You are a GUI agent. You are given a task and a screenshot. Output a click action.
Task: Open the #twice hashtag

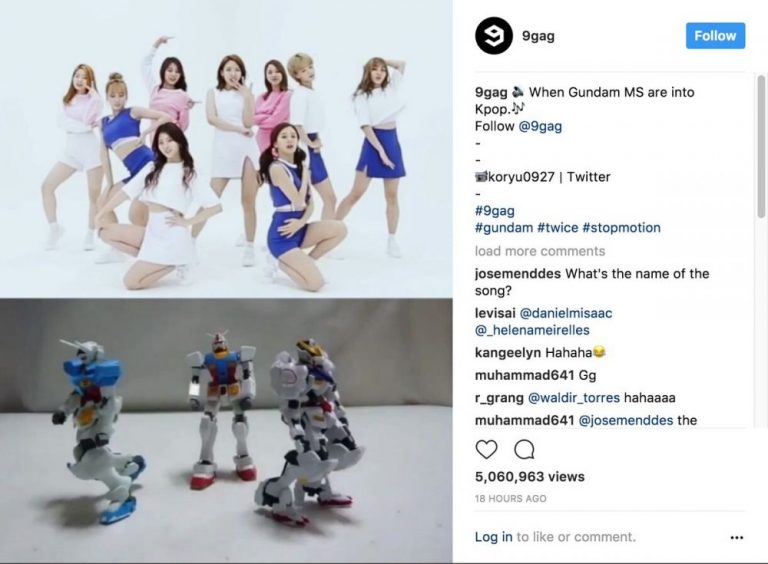[557, 228]
